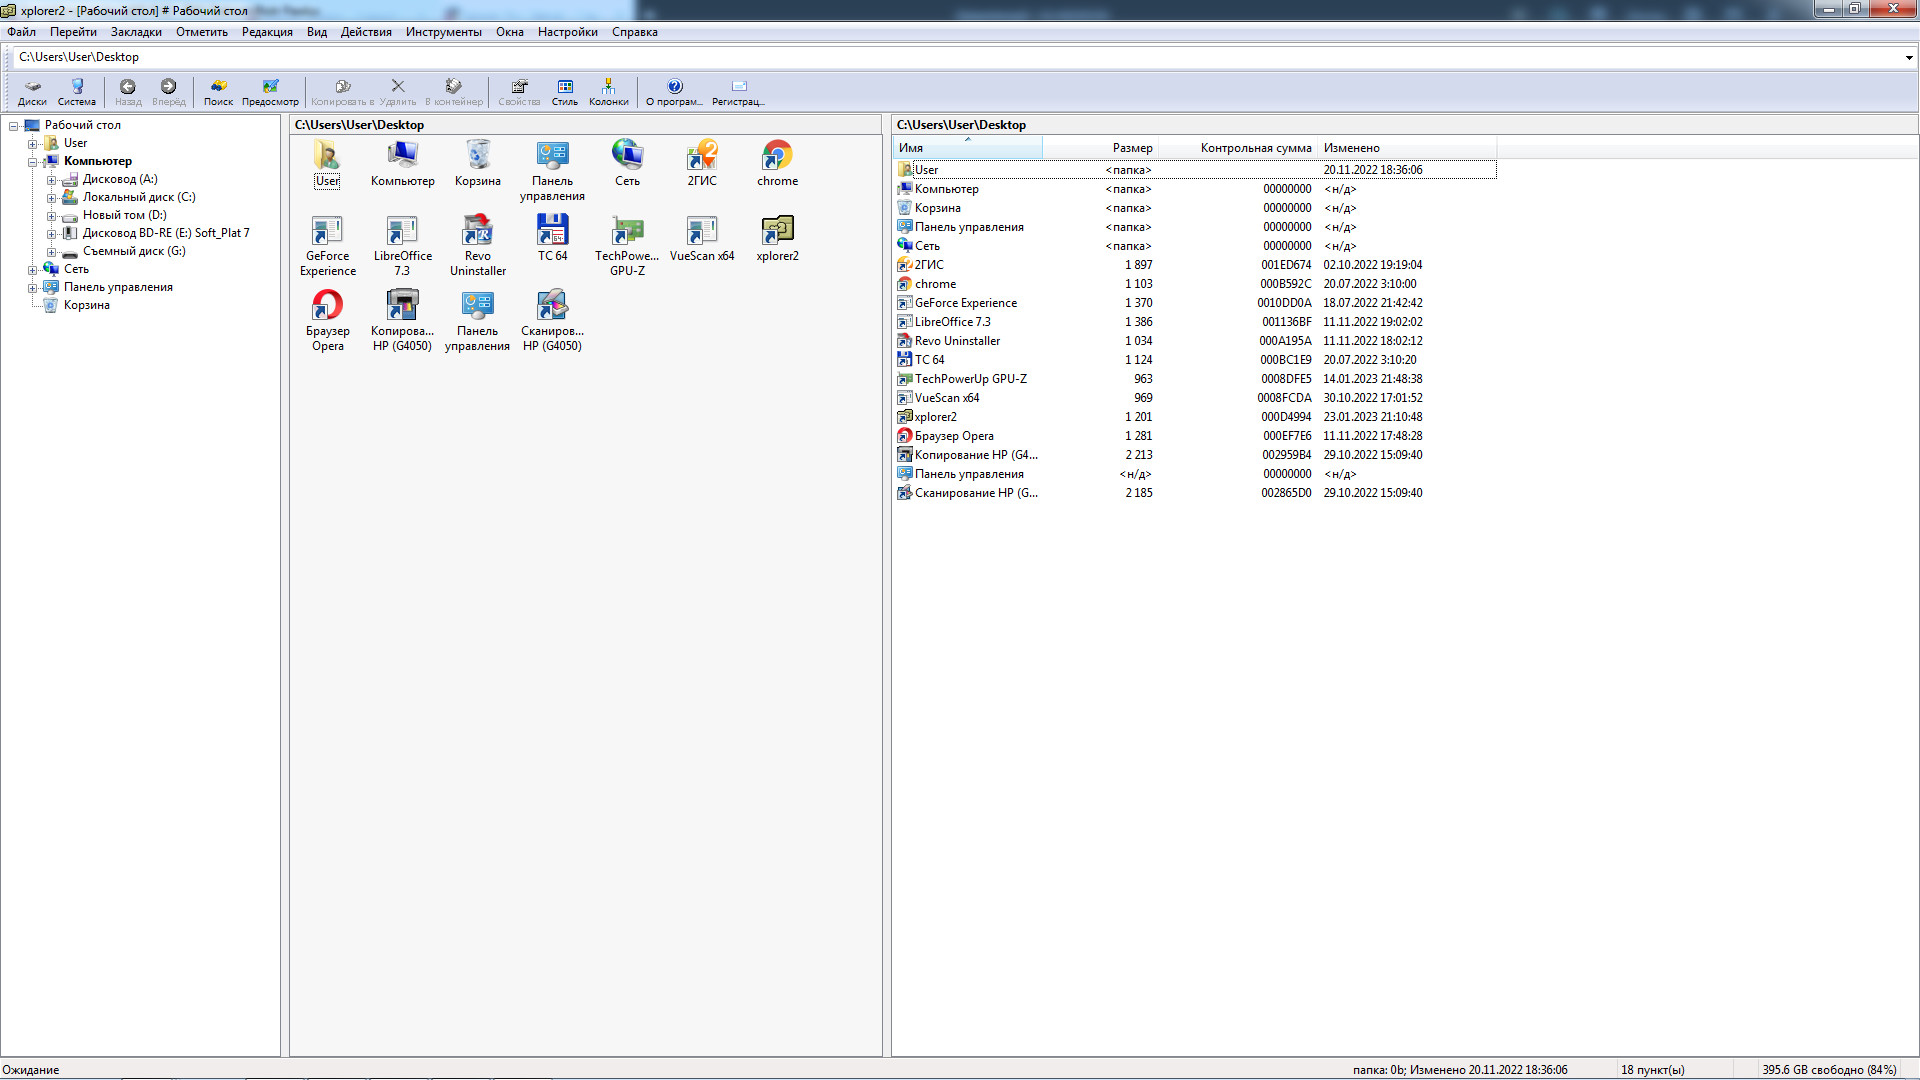Screen dimensions: 1920x1080
Task: Expand the Сеть tree node
Action: click(33, 270)
